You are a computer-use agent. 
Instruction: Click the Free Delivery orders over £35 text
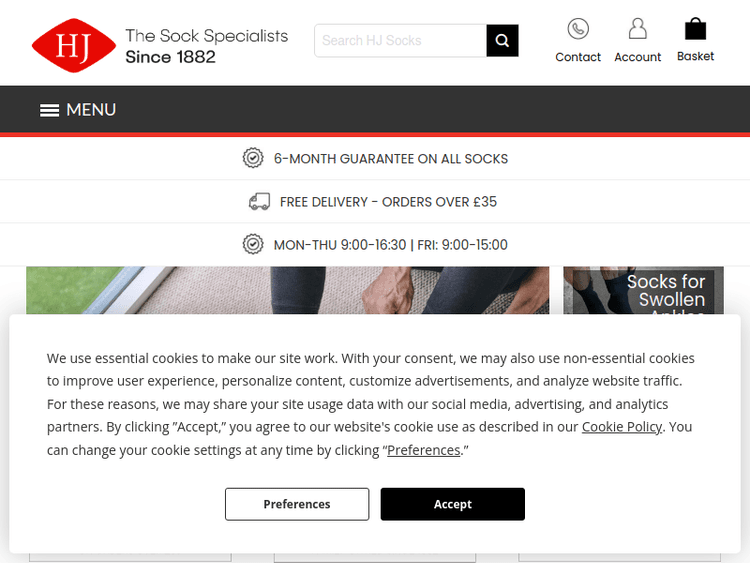tap(388, 202)
